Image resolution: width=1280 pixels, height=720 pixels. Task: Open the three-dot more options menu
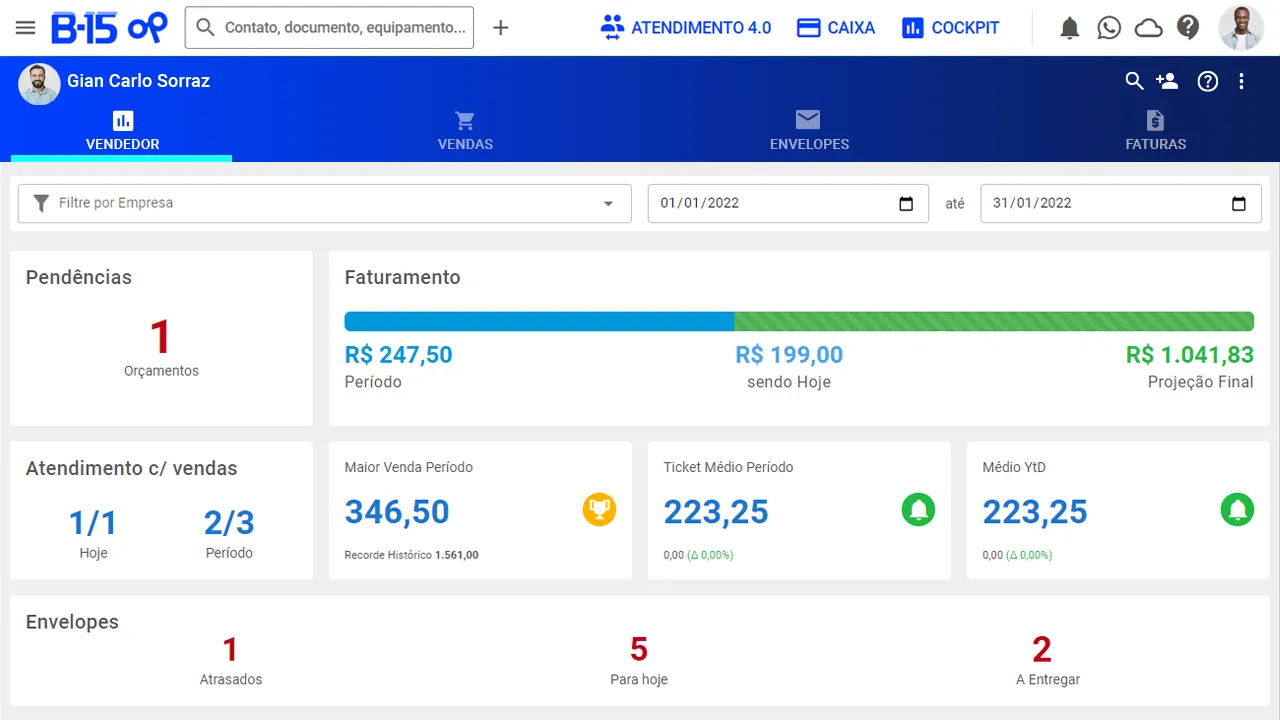[x=1241, y=81]
